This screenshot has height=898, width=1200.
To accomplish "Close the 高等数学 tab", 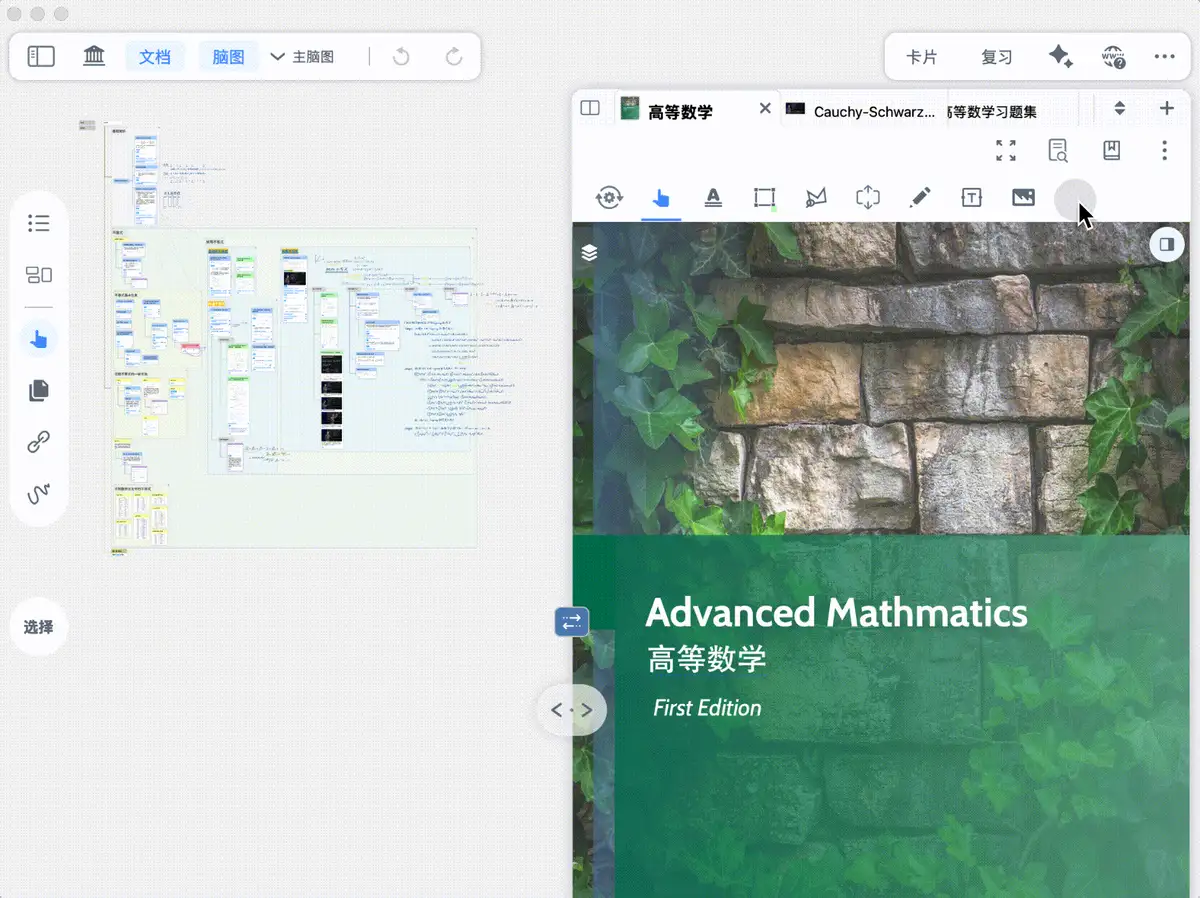I will (x=765, y=108).
